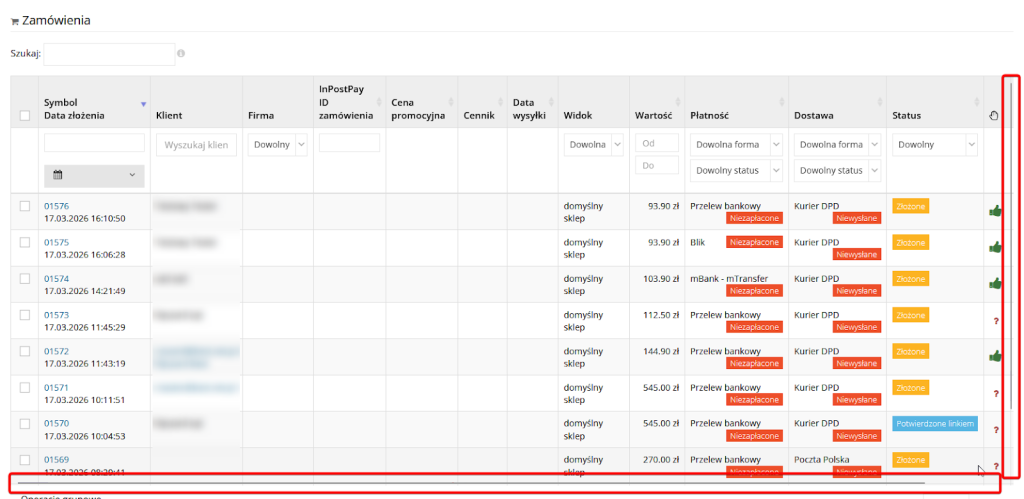Image resolution: width=1024 pixels, height=499 pixels.
Task: Open the Status 'Dowolny' filter dropdown
Action: (934, 145)
